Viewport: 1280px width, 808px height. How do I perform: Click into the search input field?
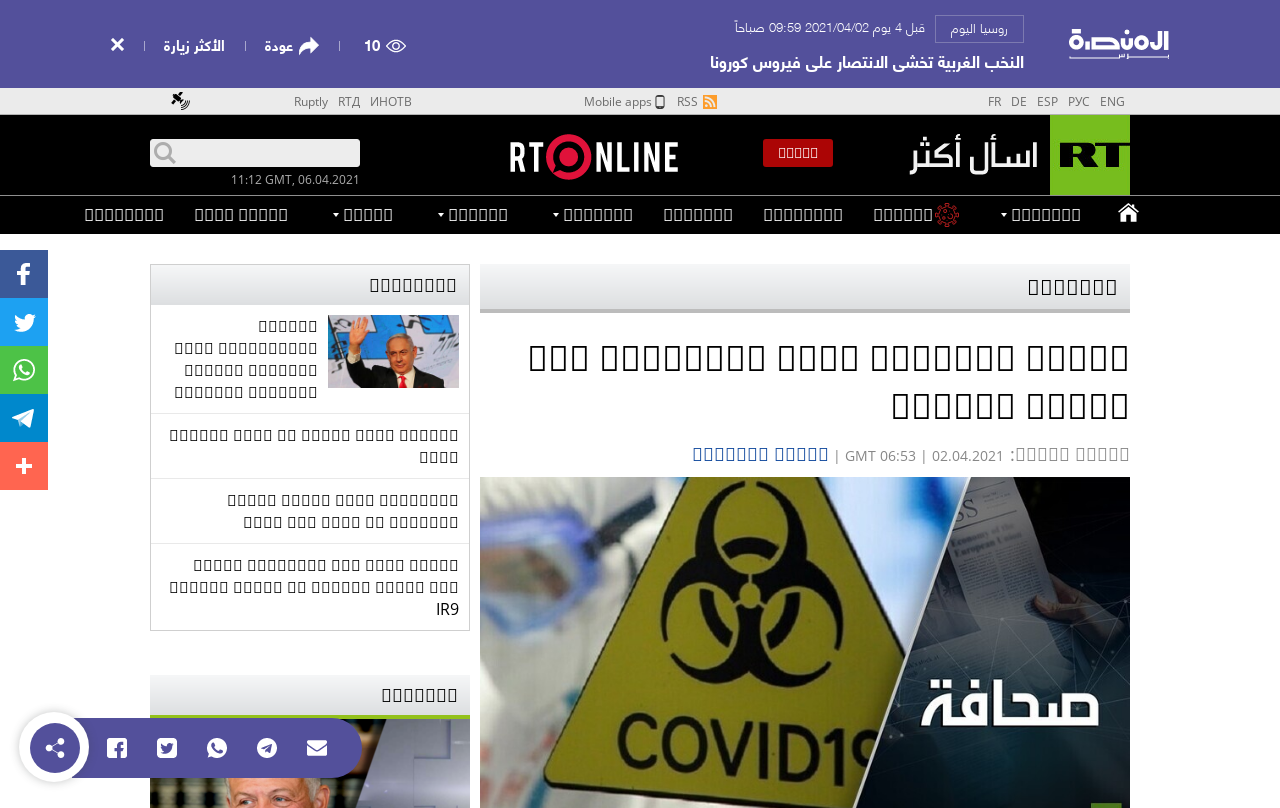click(x=267, y=153)
